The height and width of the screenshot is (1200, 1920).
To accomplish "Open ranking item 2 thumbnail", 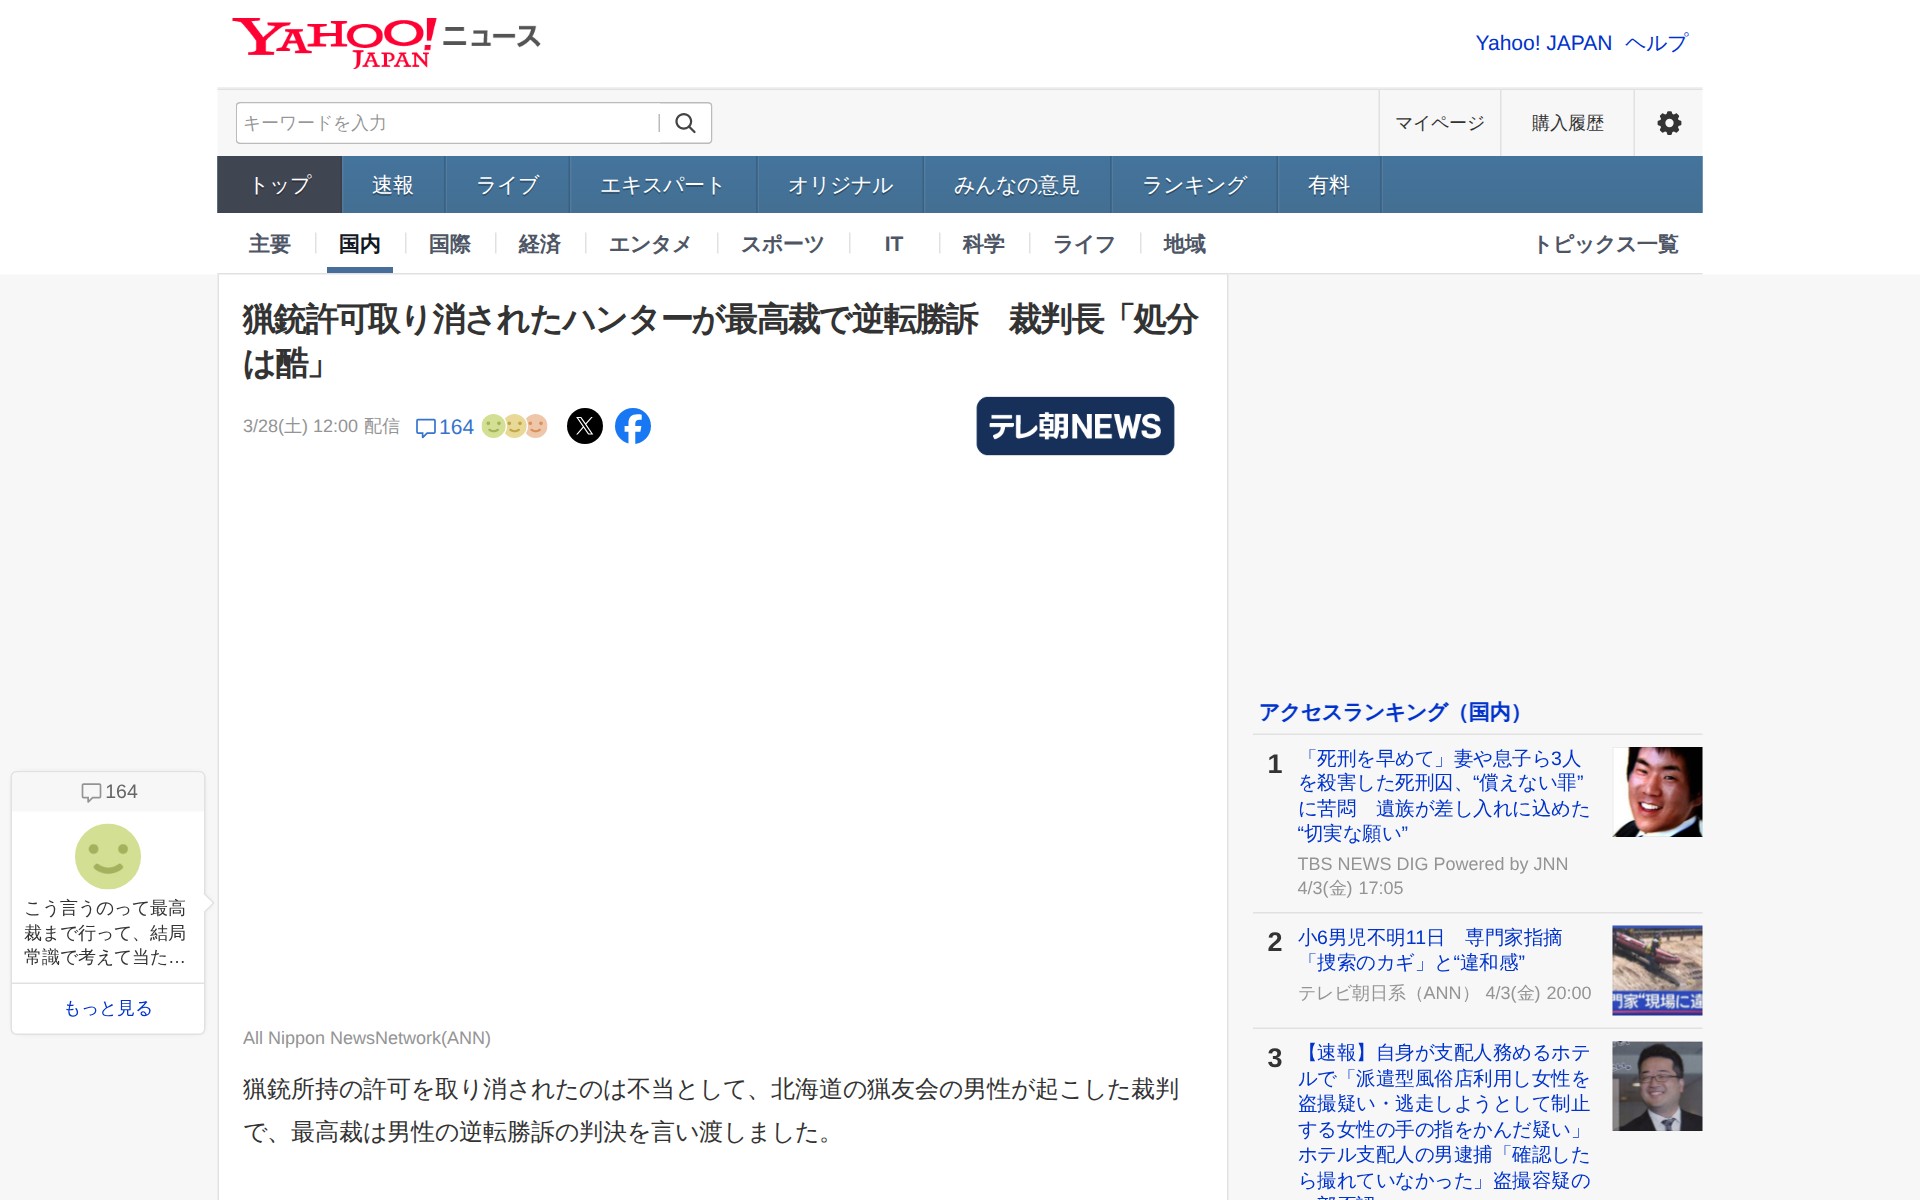I will pos(1656,970).
